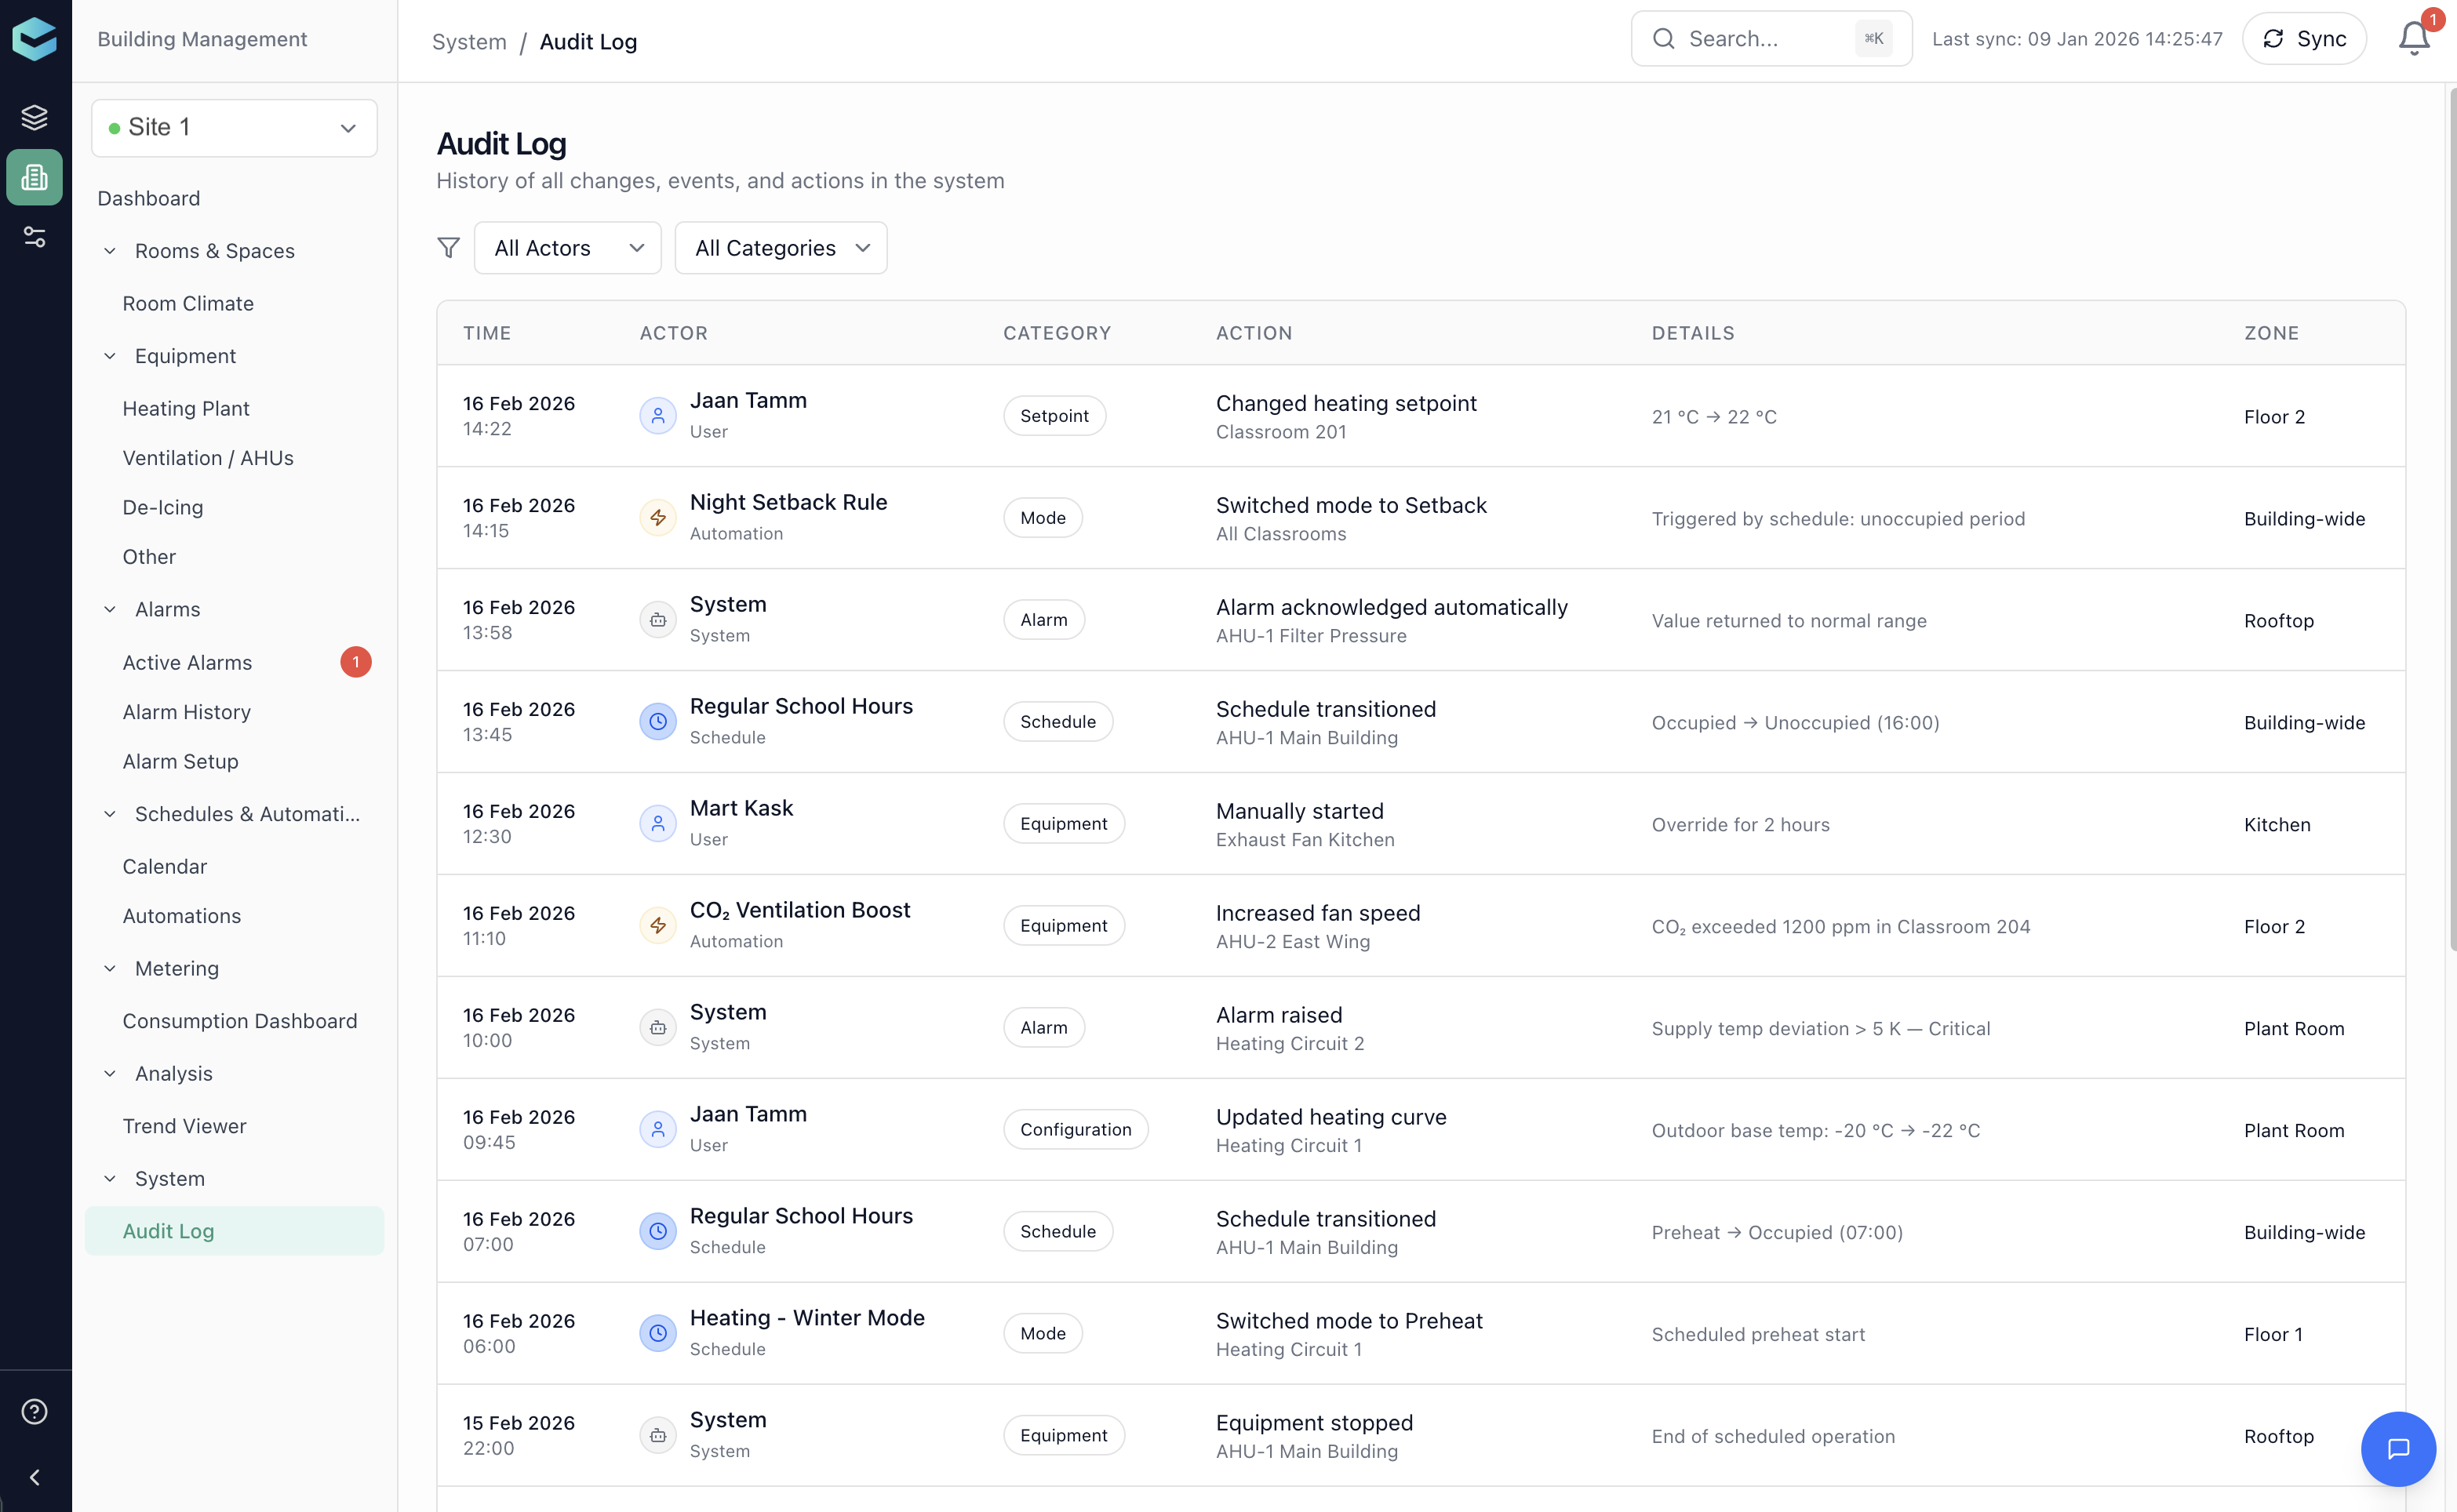Image resolution: width=2457 pixels, height=1512 pixels.
Task: Open the layers stack icon in the rail
Action: click(35, 117)
